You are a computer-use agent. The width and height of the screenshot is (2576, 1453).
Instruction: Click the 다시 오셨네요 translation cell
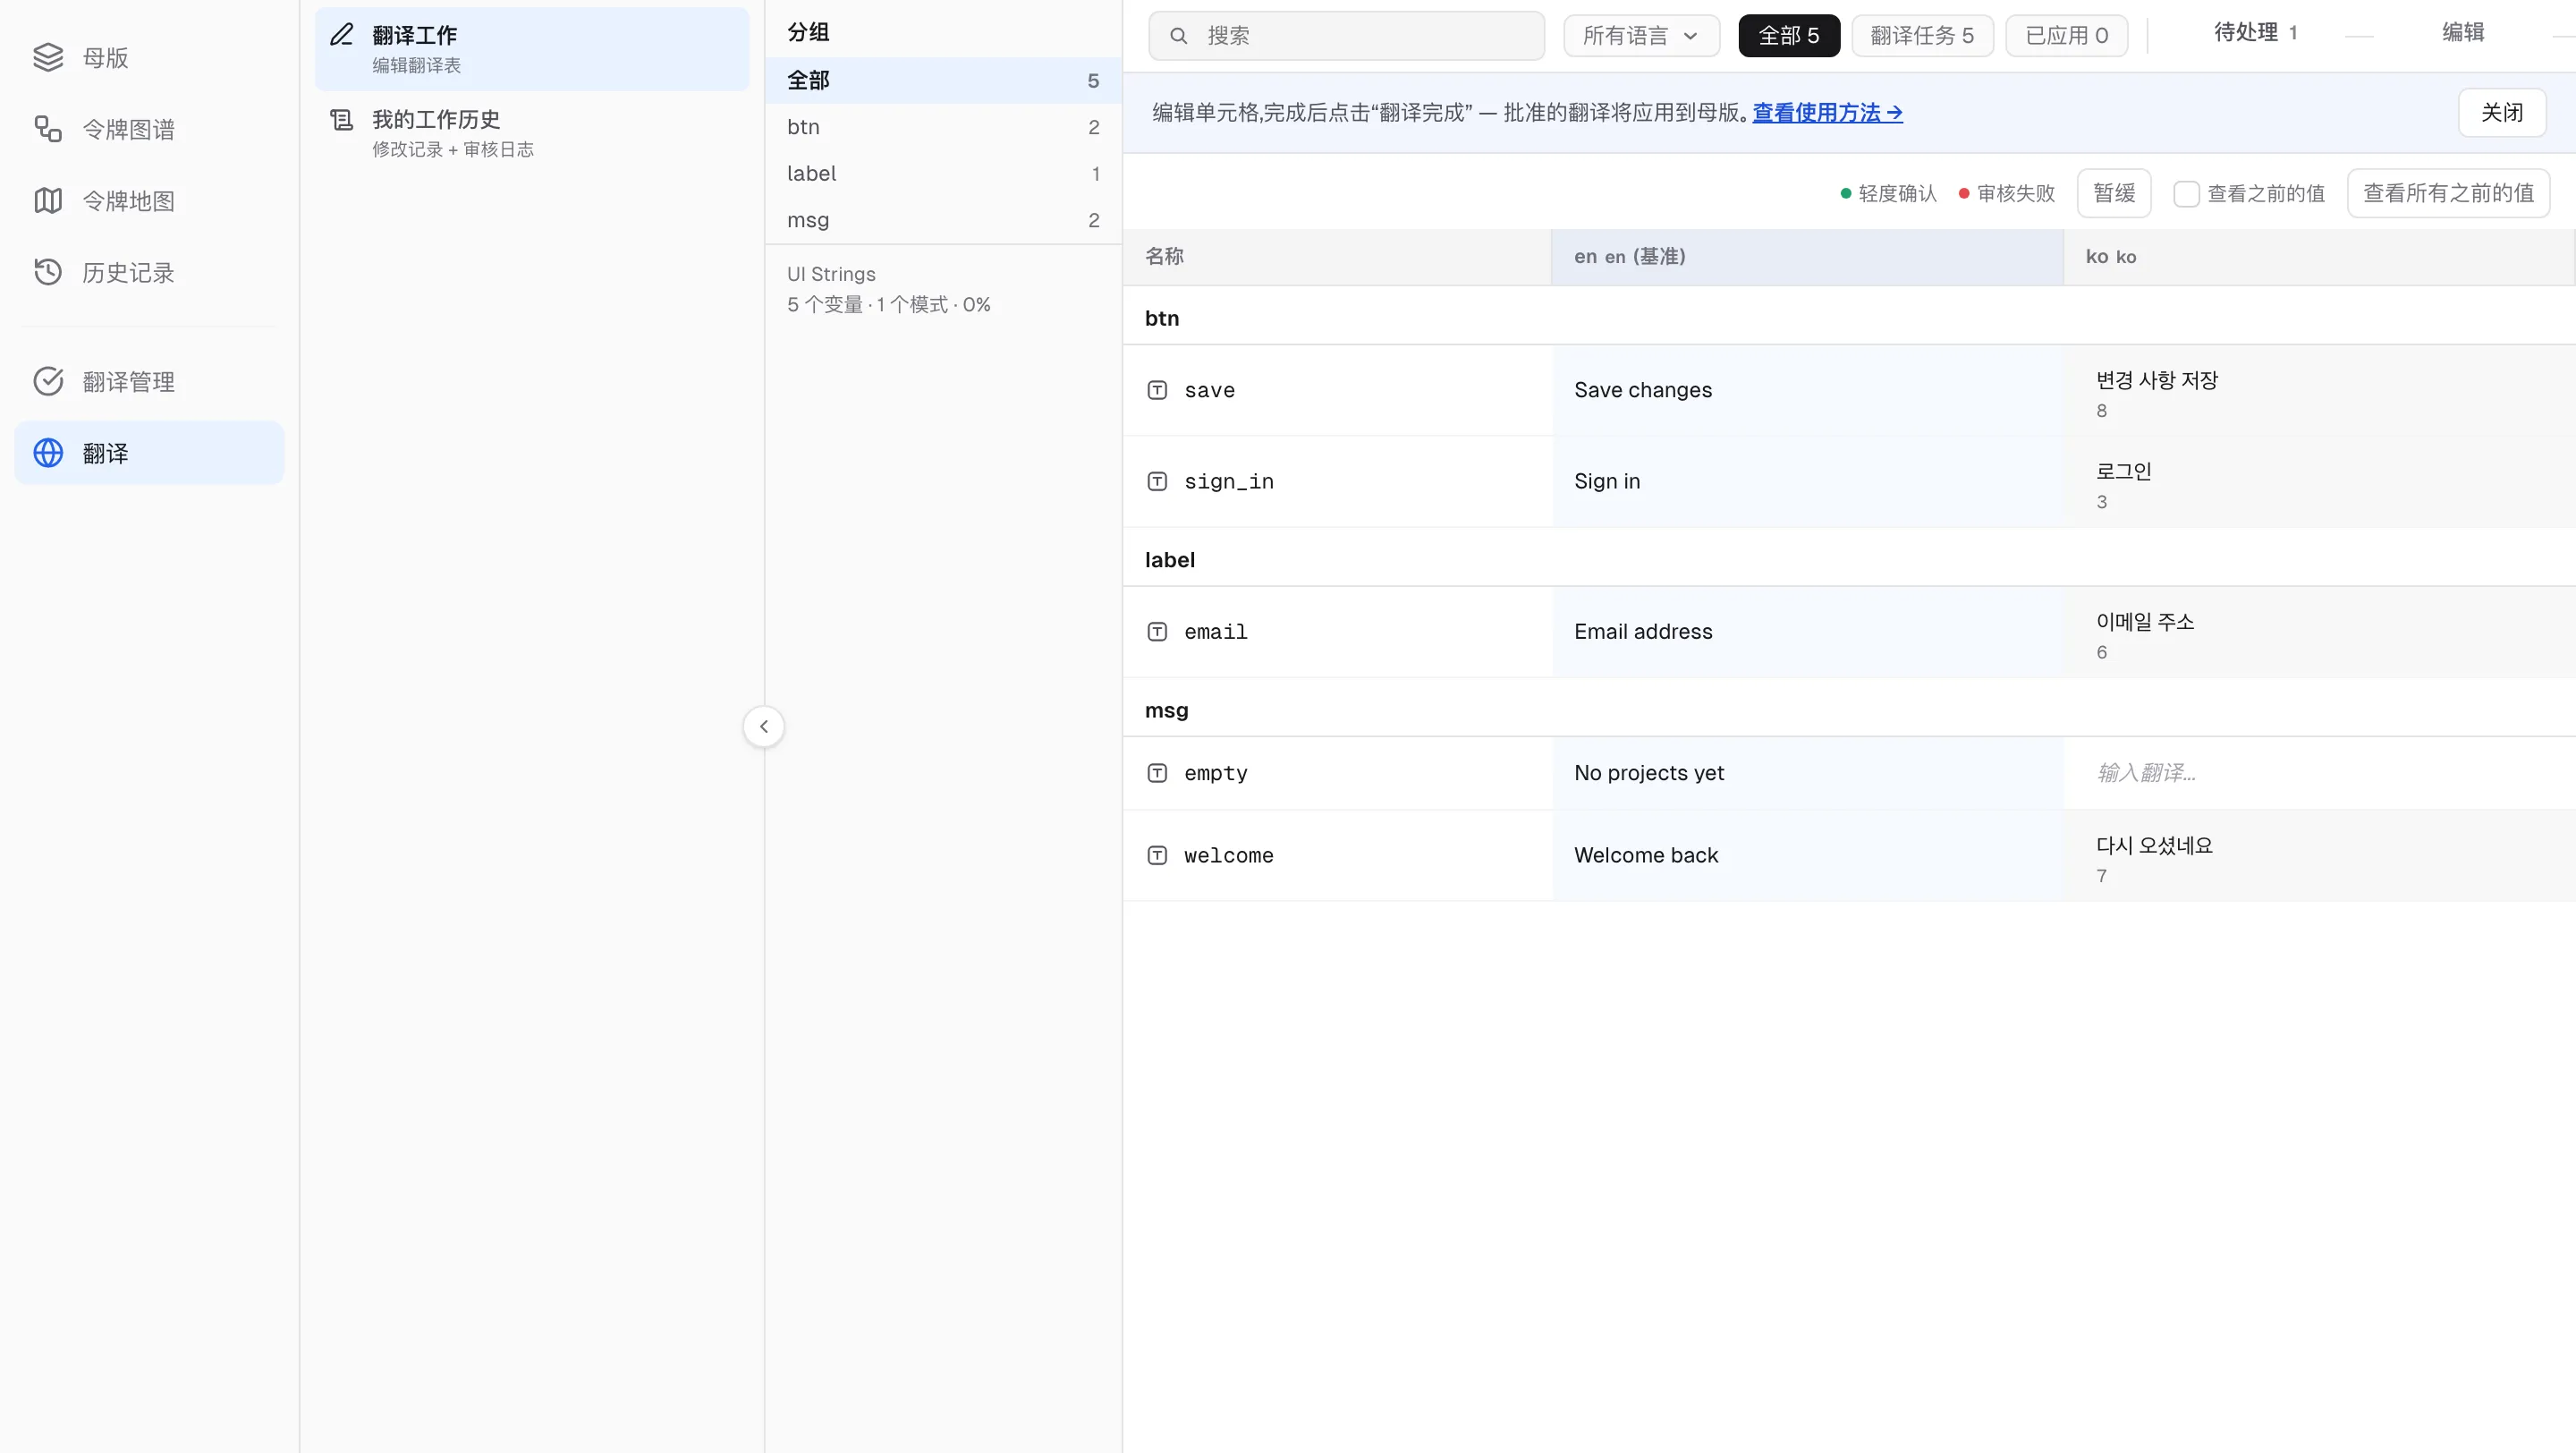[2319, 856]
